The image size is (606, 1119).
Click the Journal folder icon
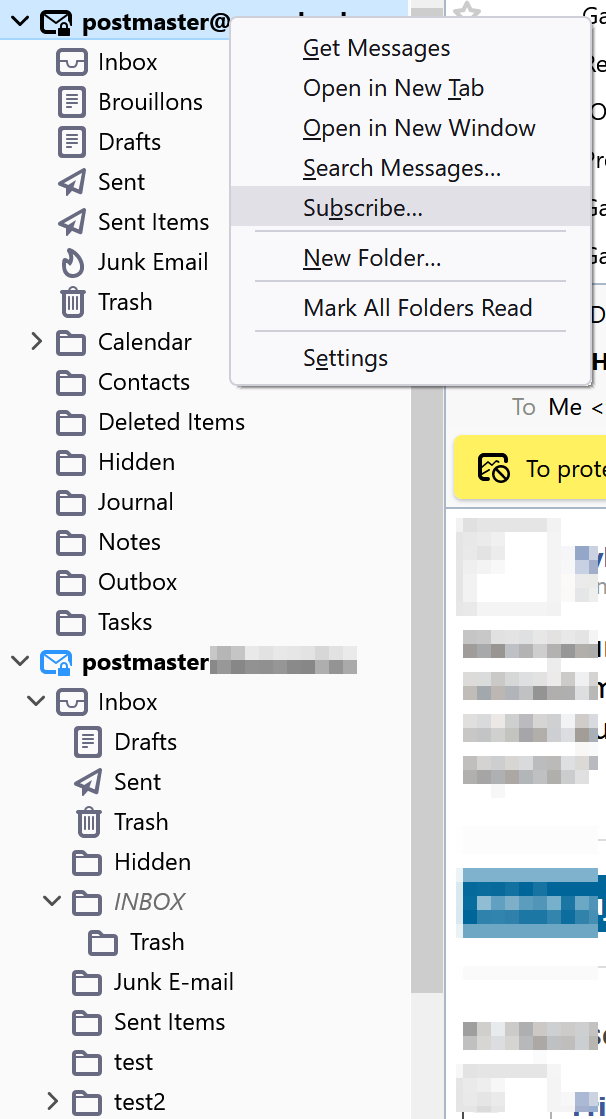(72, 502)
